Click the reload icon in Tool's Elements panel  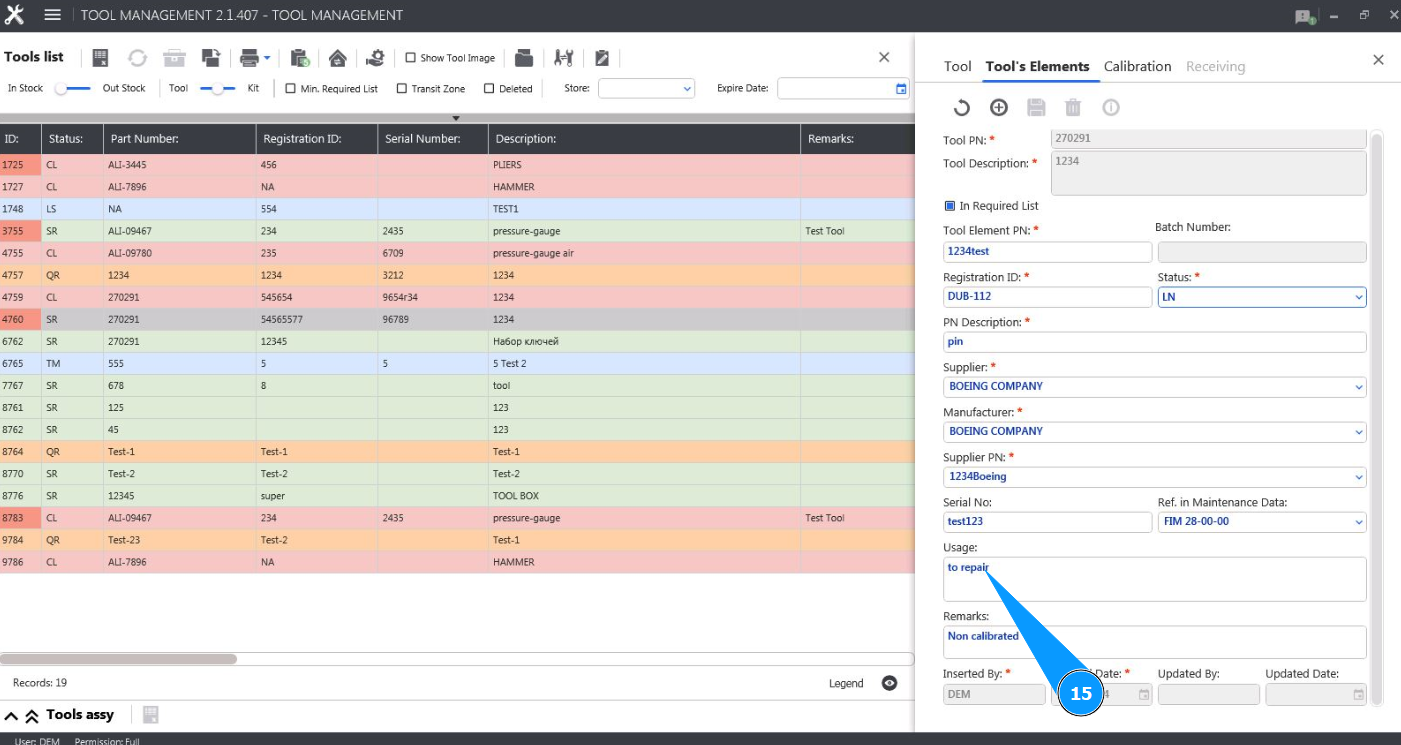(x=960, y=108)
